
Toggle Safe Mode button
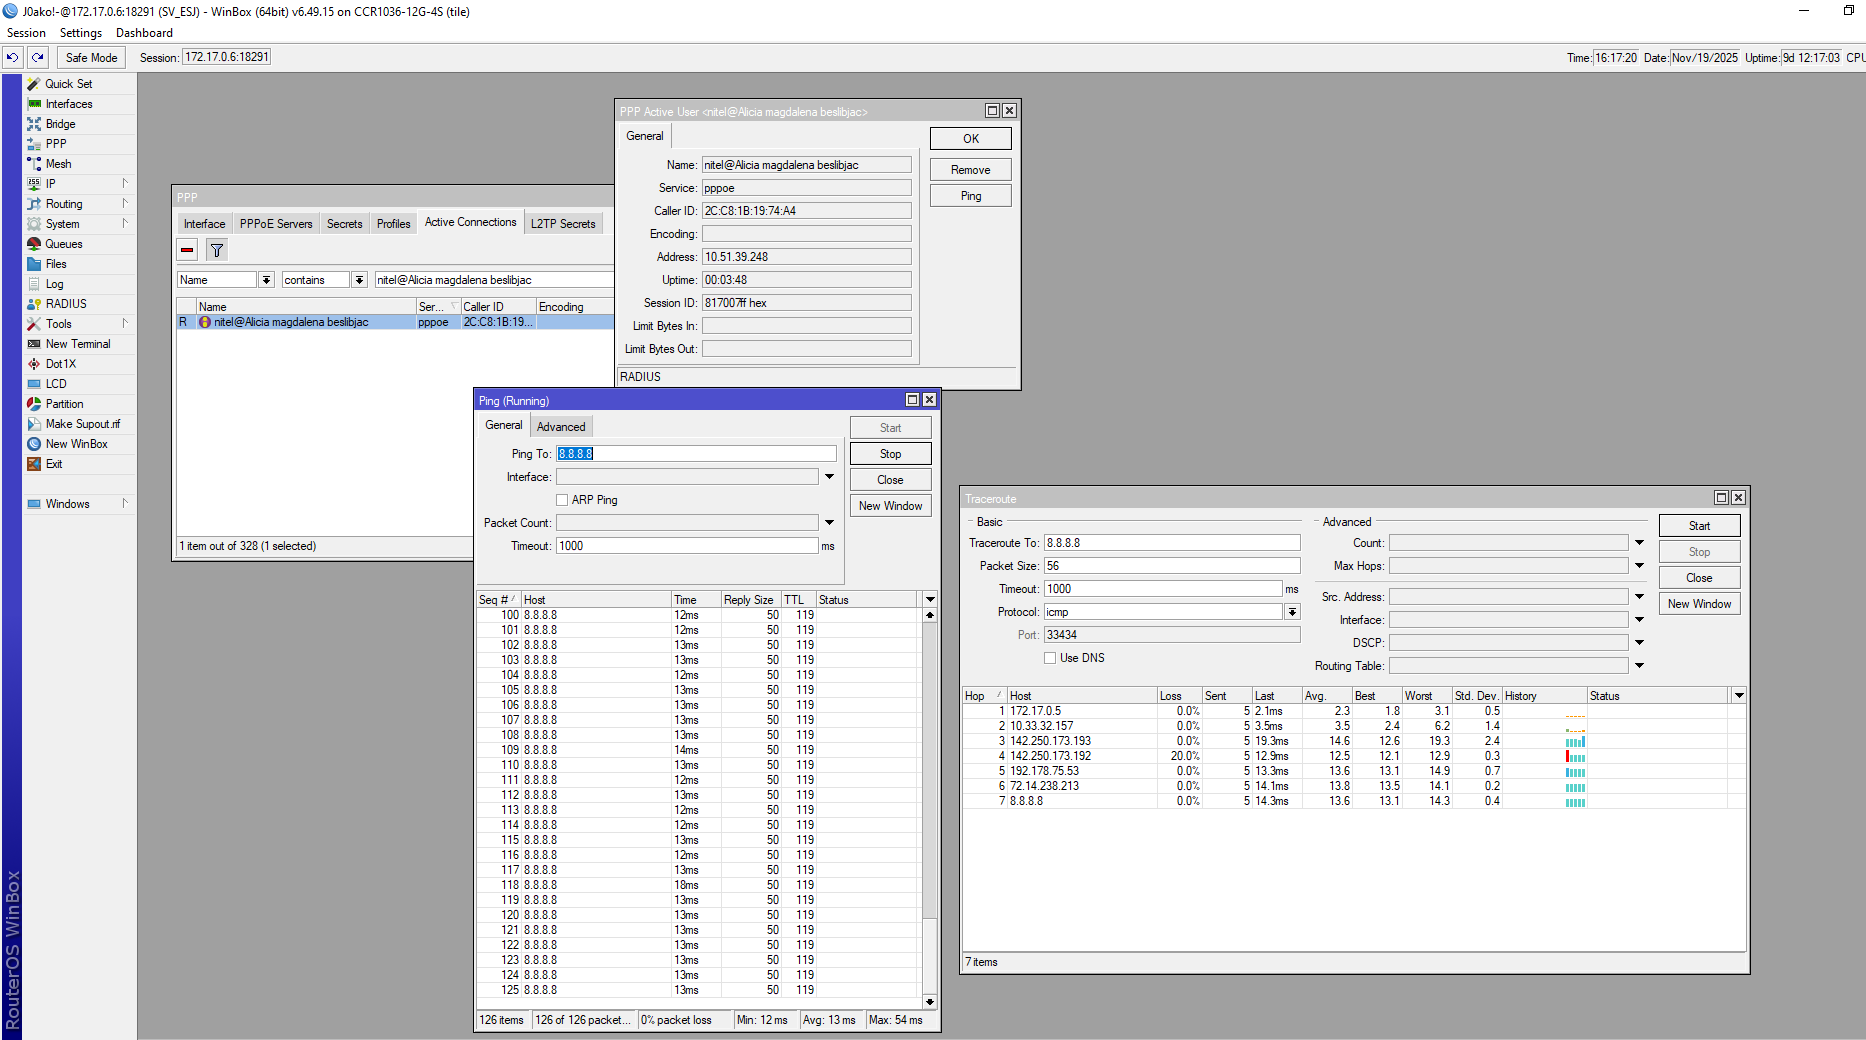click(91, 58)
